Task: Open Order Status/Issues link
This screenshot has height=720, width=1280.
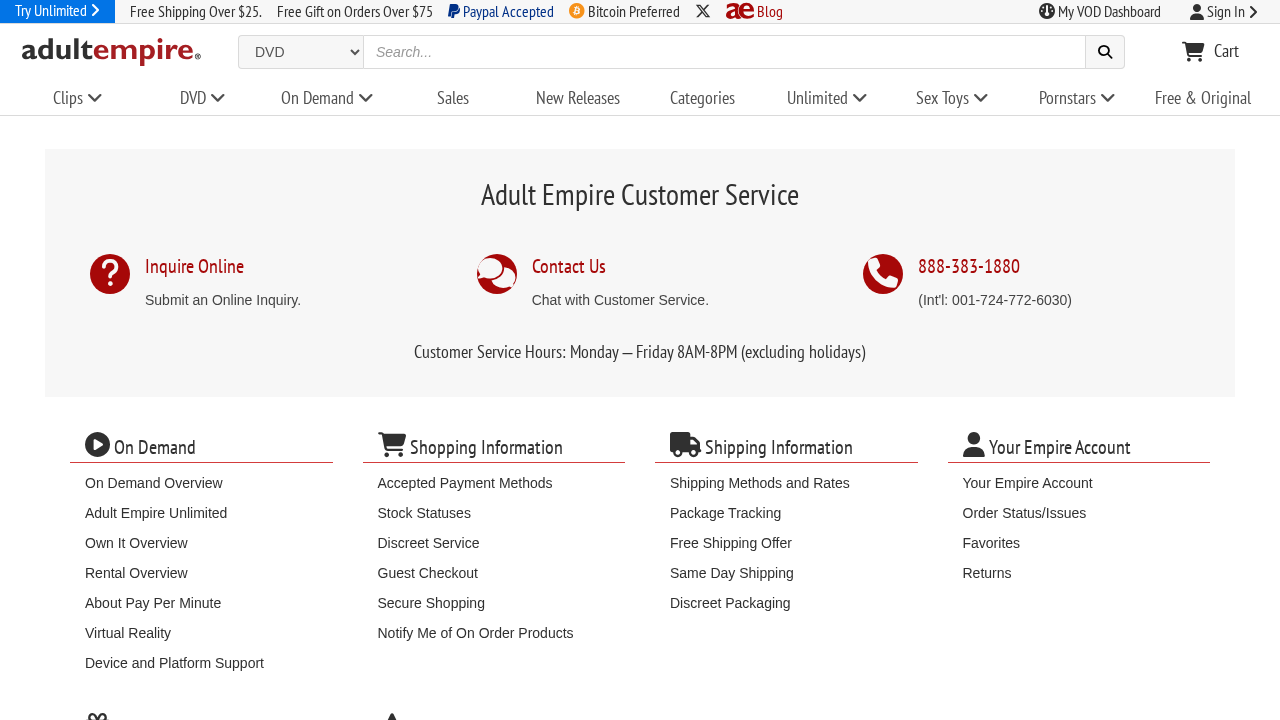Action: click(x=1024, y=513)
